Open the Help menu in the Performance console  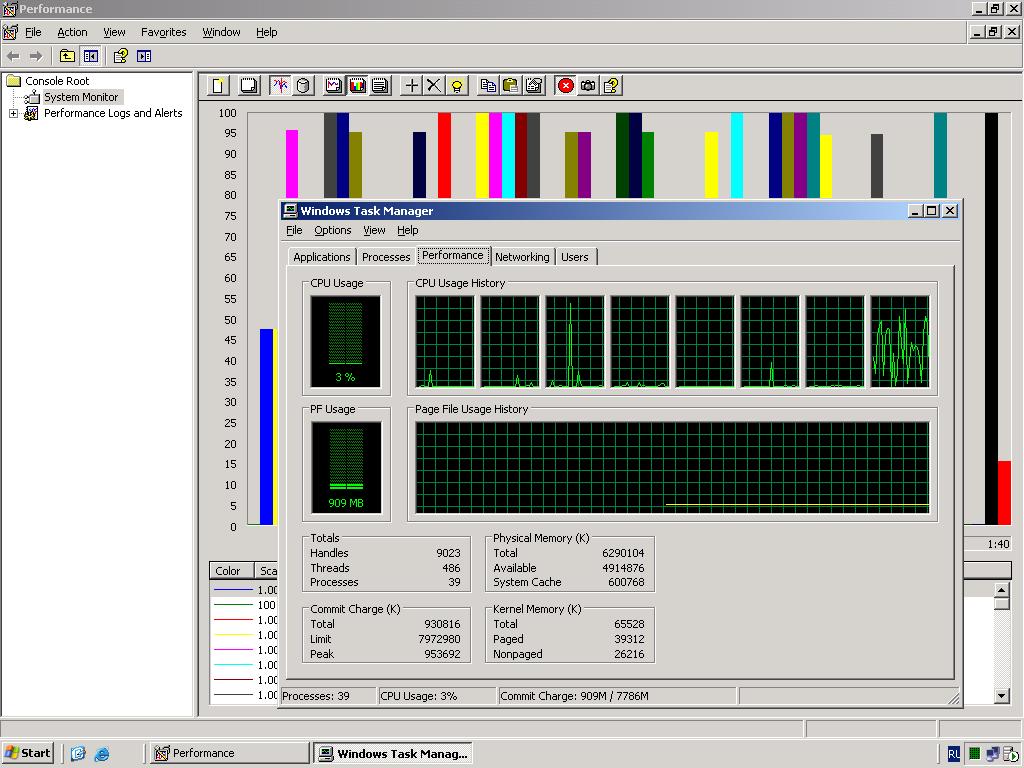(x=266, y=32)
